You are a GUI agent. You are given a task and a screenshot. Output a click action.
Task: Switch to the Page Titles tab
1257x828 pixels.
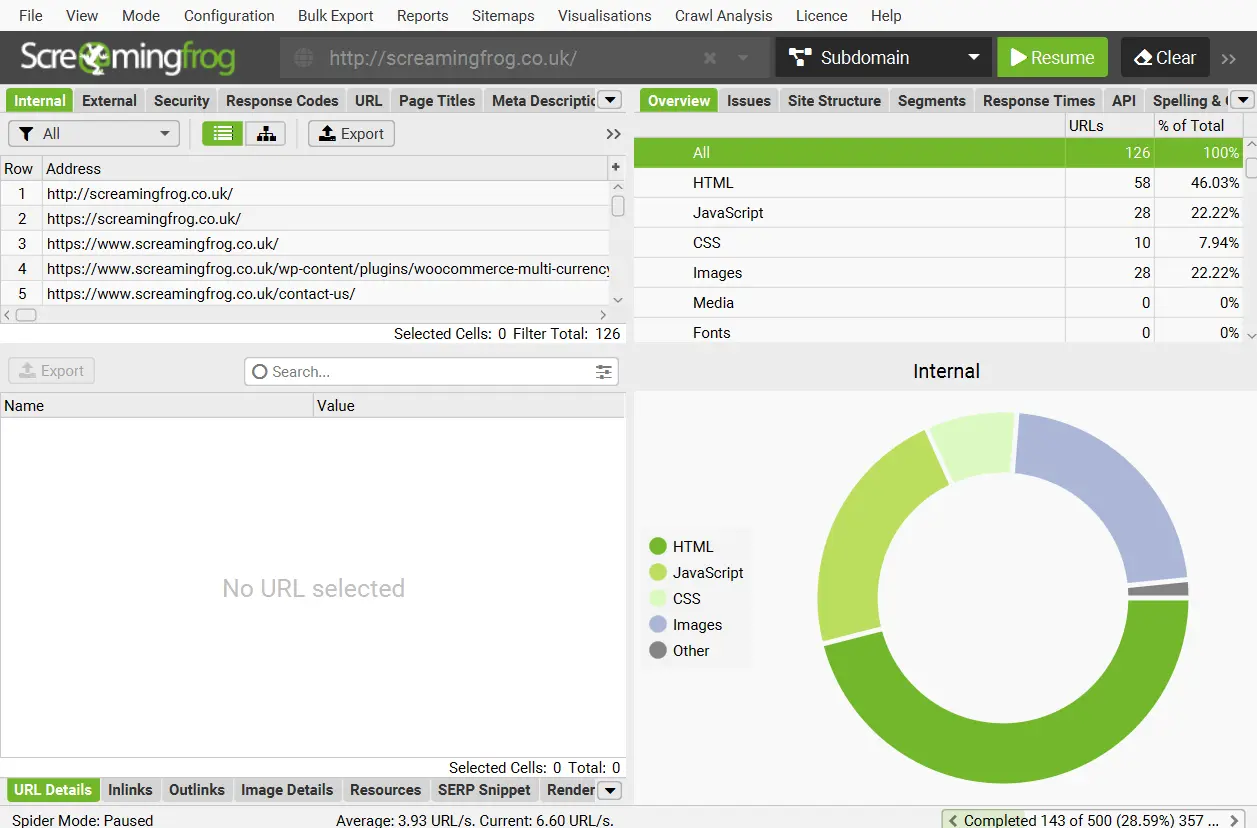(437, 100)
